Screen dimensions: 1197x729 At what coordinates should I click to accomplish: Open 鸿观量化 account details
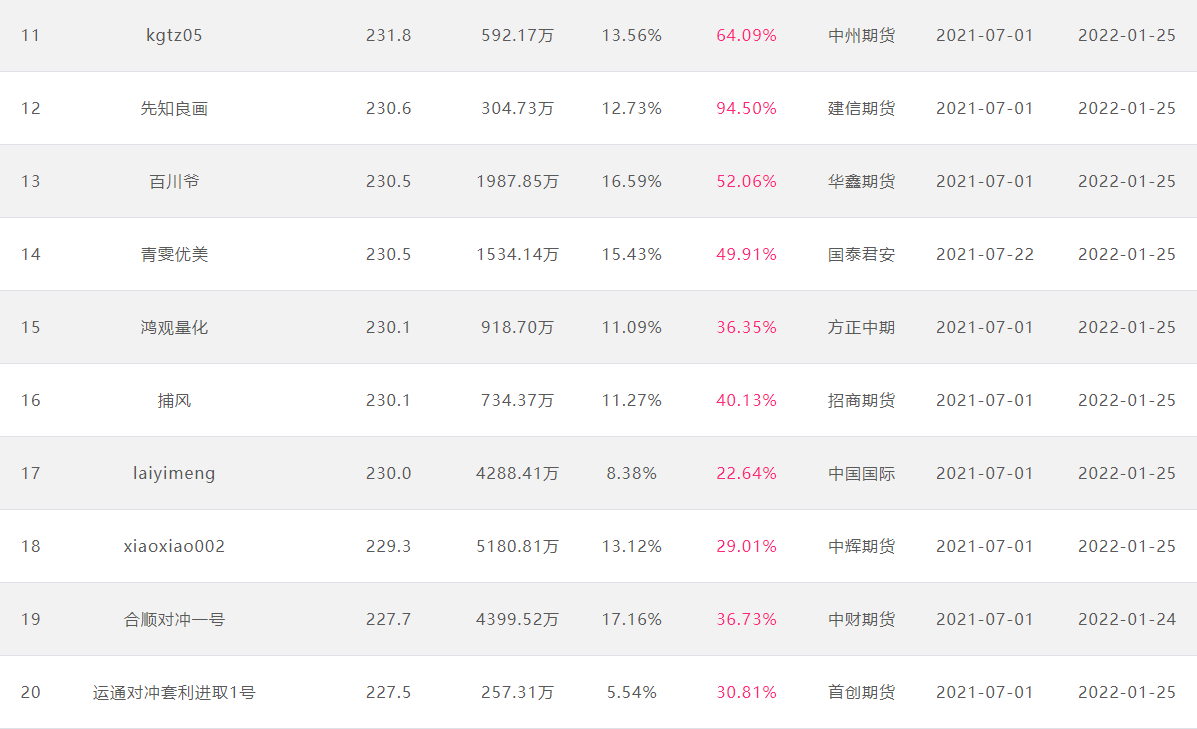(174, 327)
